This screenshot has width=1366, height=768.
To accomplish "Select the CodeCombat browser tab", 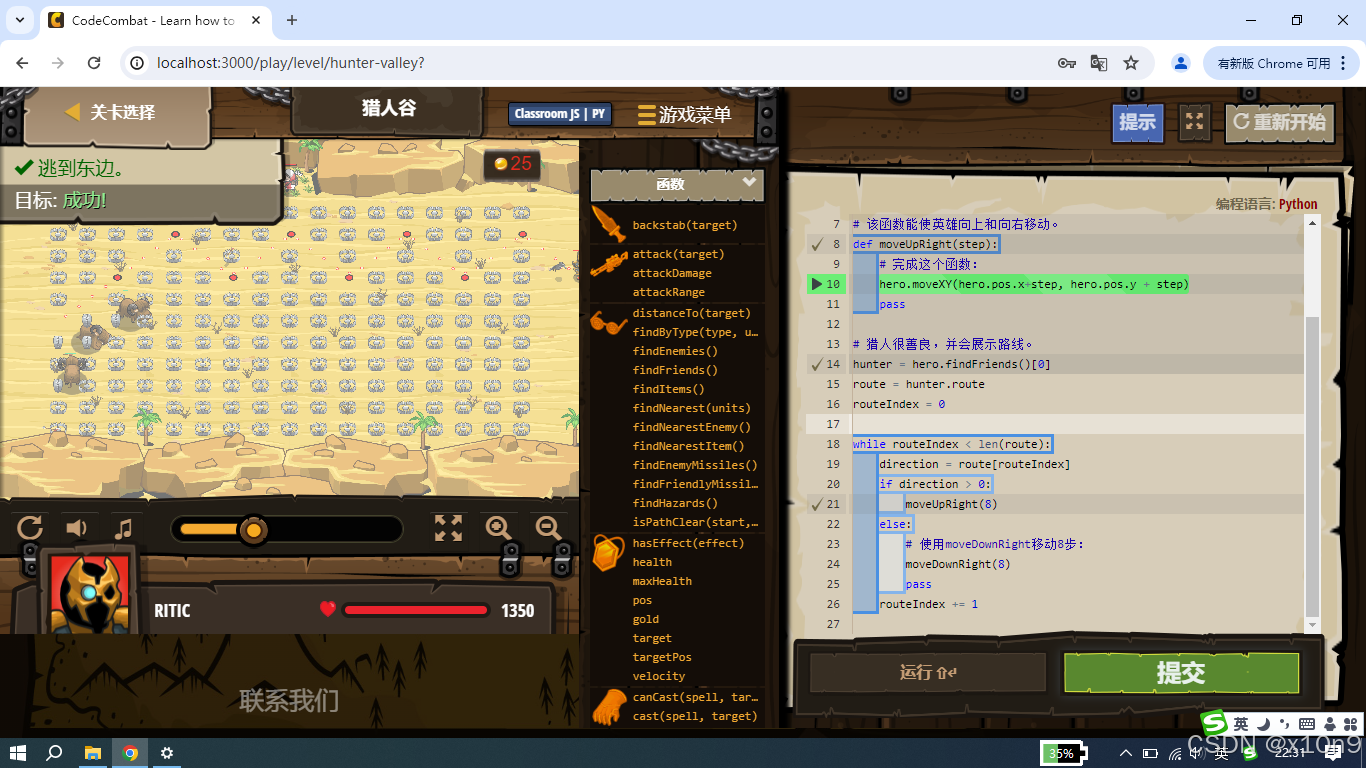I will coord(153,20).
